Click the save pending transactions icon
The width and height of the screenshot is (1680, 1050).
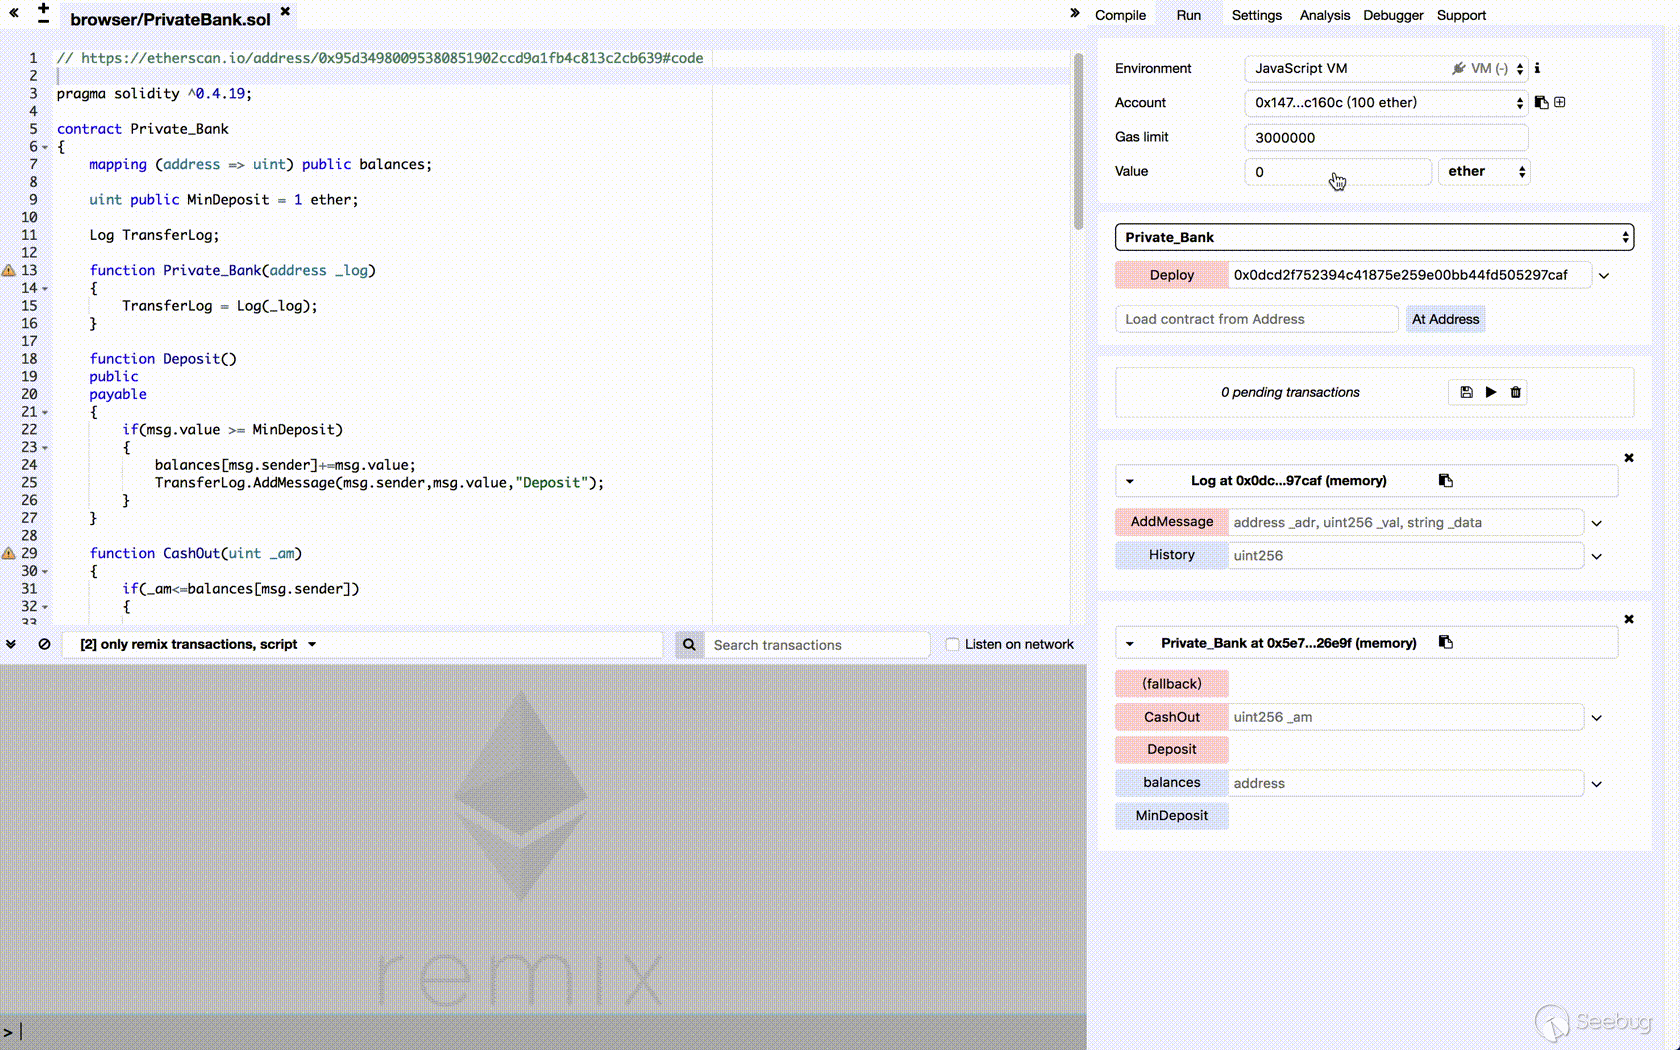point(1466,392)
